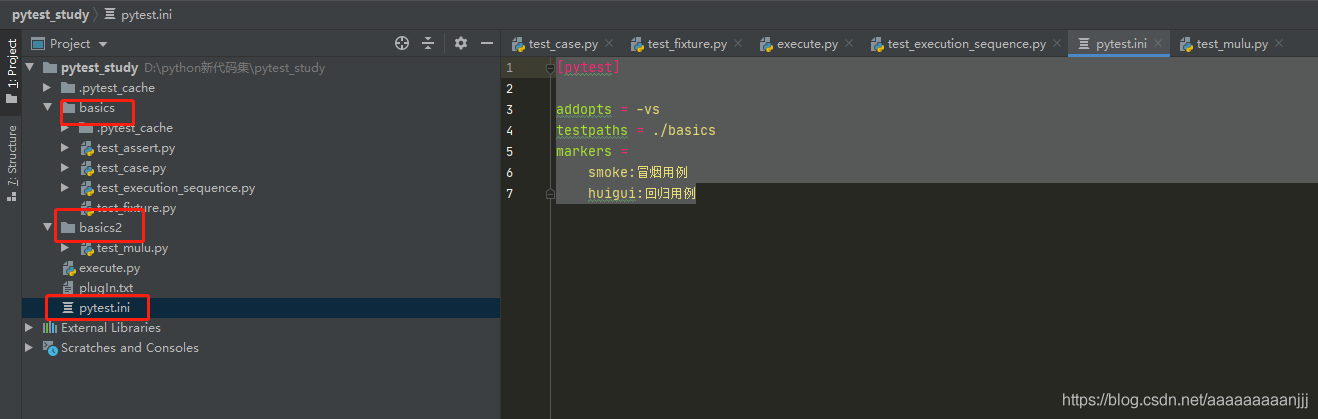
Task: Close the execute.py editor tab
Action: [x=848, y=43]
